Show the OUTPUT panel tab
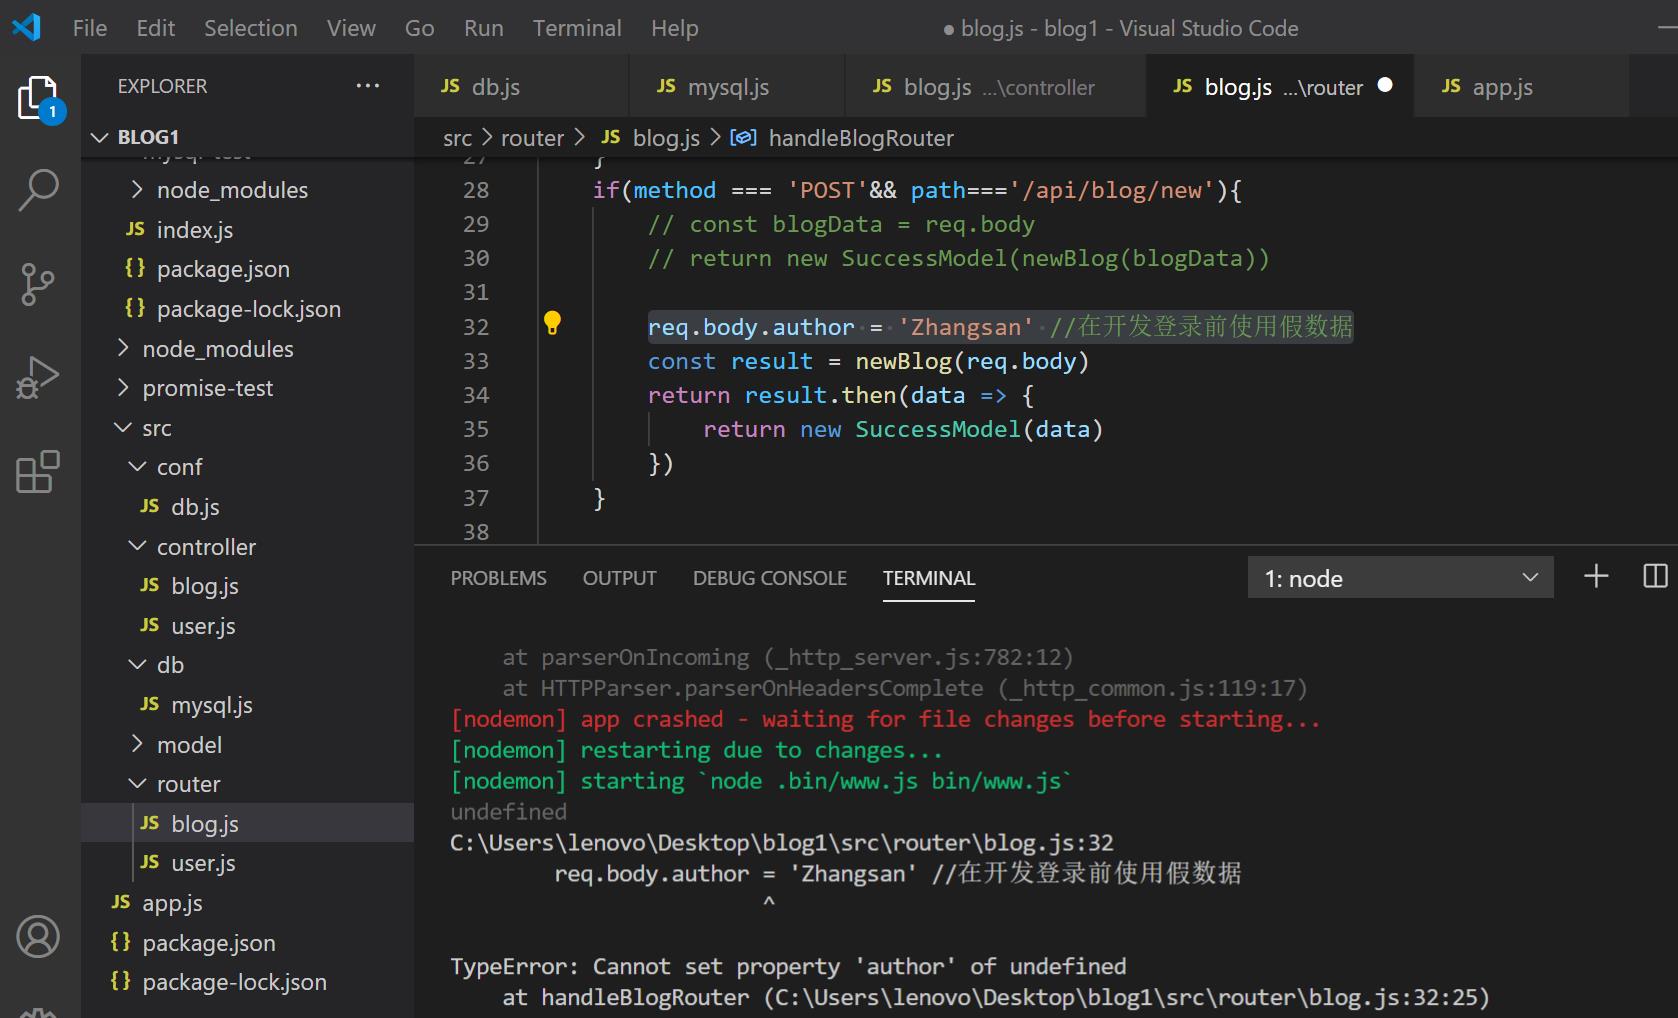This screenshot has width=1678, height=1018. coord(620,578)
